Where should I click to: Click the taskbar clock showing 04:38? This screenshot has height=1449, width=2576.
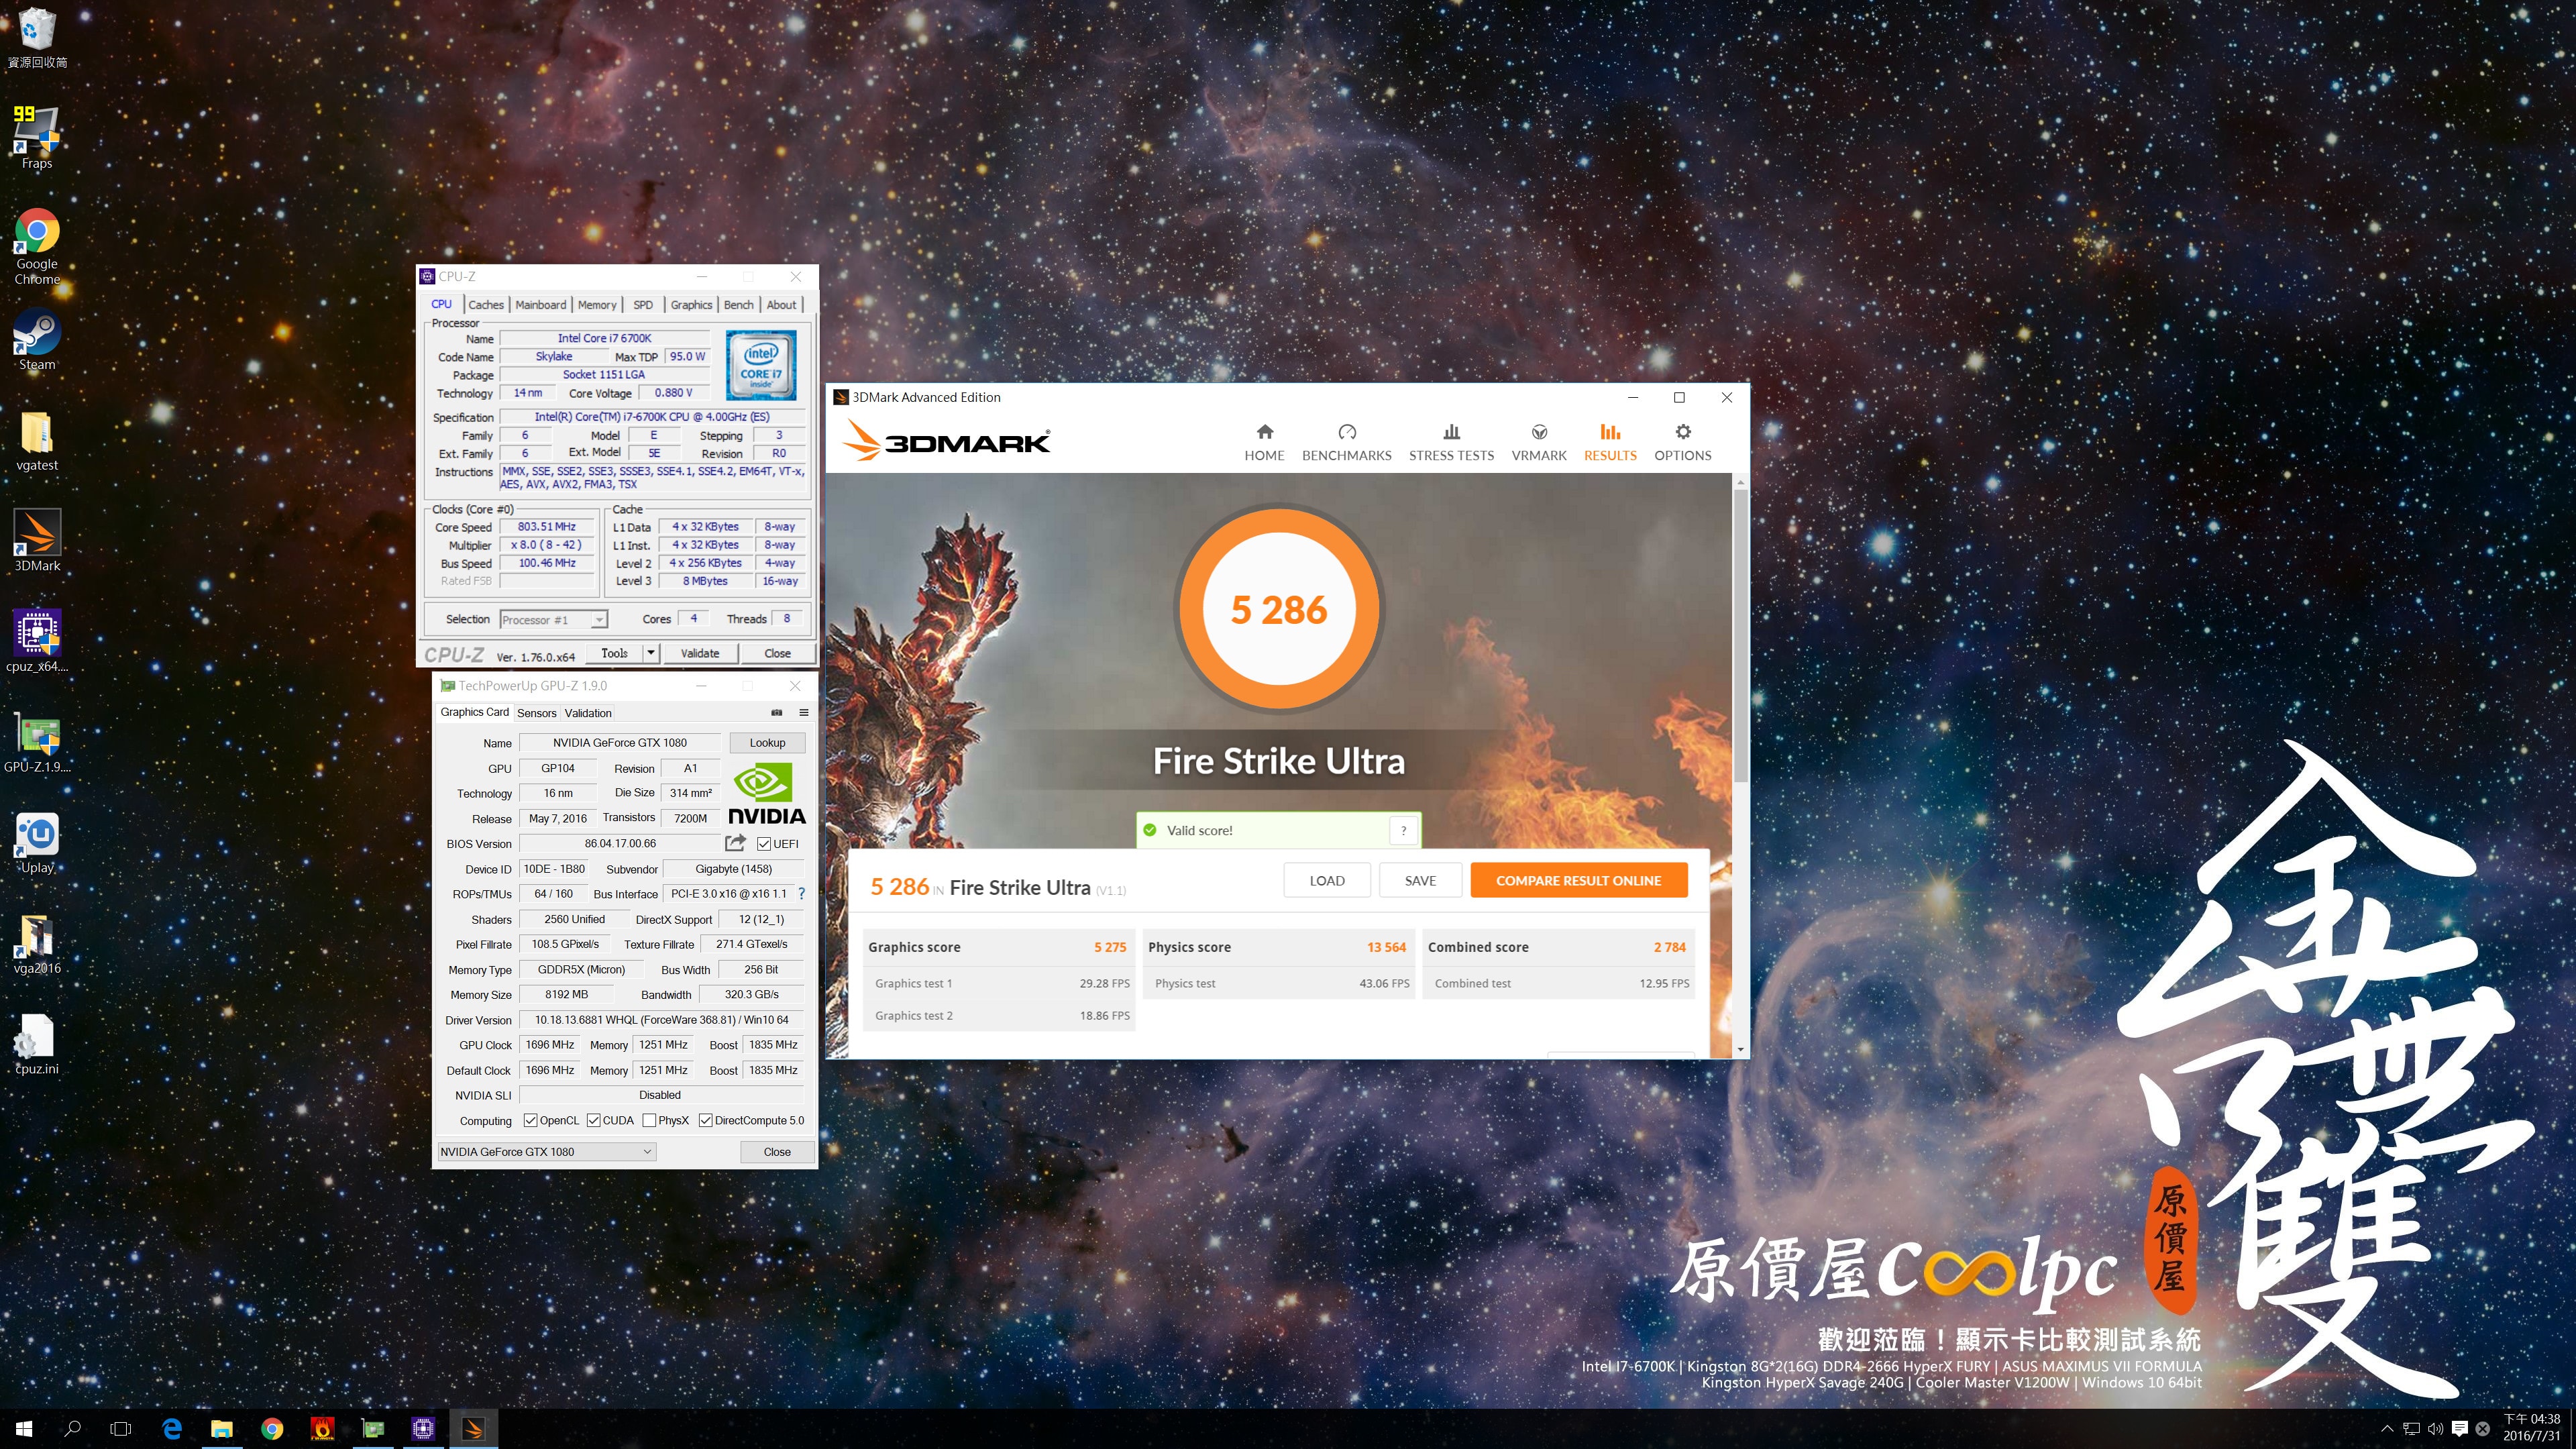click(2531, 1428)
